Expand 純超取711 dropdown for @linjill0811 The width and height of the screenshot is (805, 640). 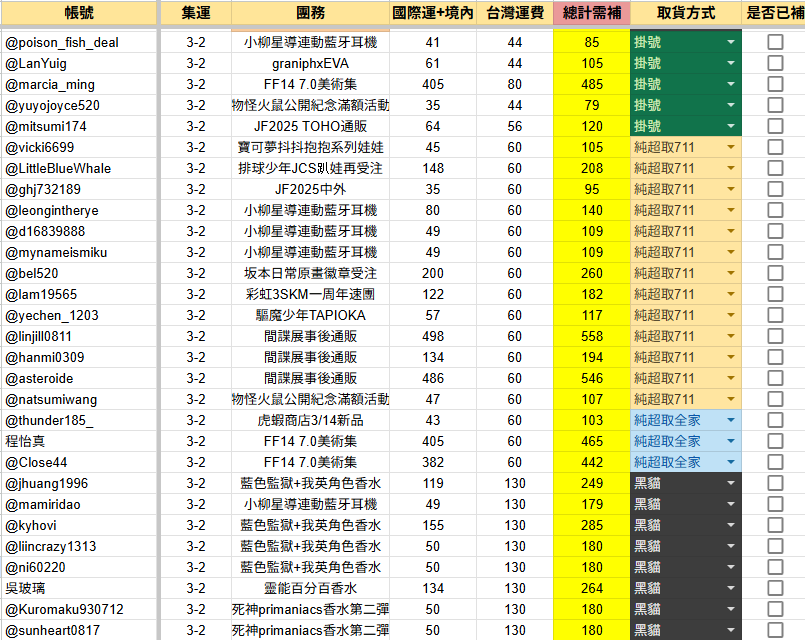tap(731, 336)
